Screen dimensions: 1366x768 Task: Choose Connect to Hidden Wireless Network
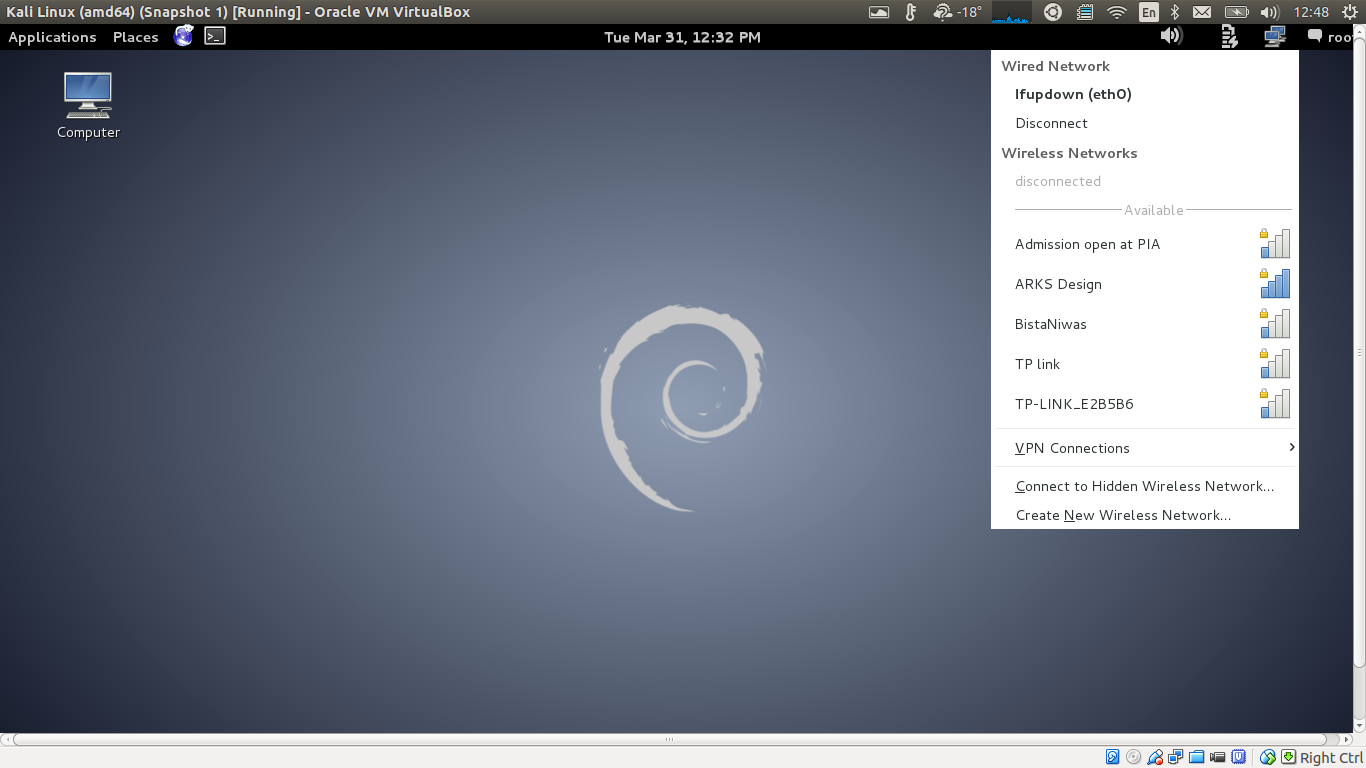(x=1144, y=486)
